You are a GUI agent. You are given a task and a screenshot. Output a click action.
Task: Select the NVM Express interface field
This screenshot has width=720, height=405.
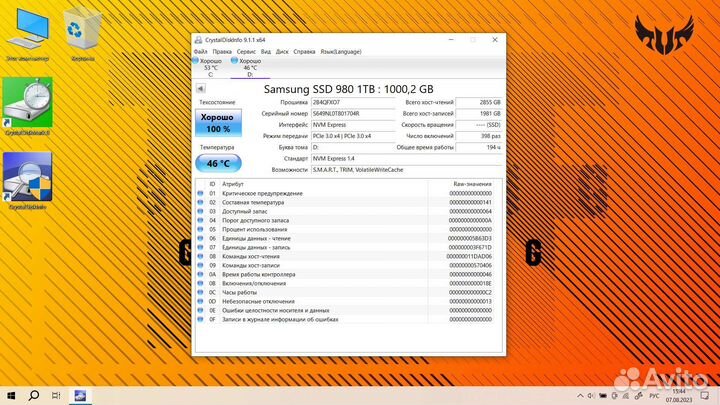[353, 125]
